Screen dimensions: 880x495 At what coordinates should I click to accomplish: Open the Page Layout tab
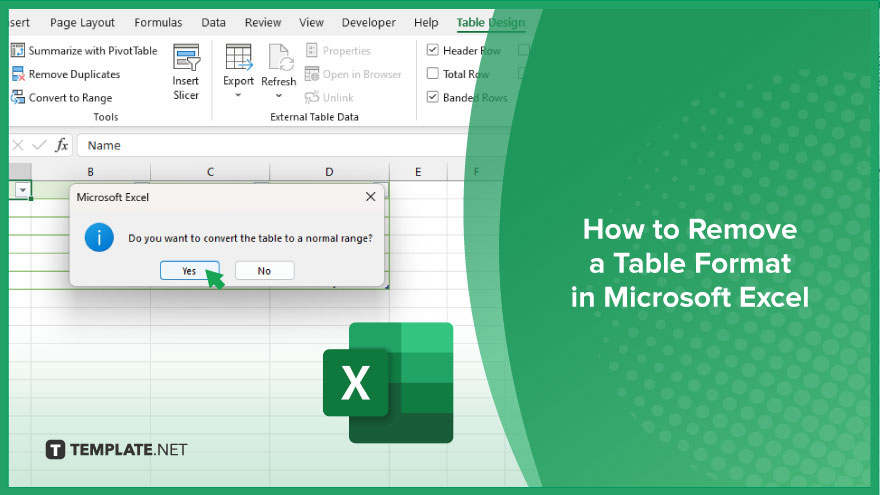coord(82,22)
